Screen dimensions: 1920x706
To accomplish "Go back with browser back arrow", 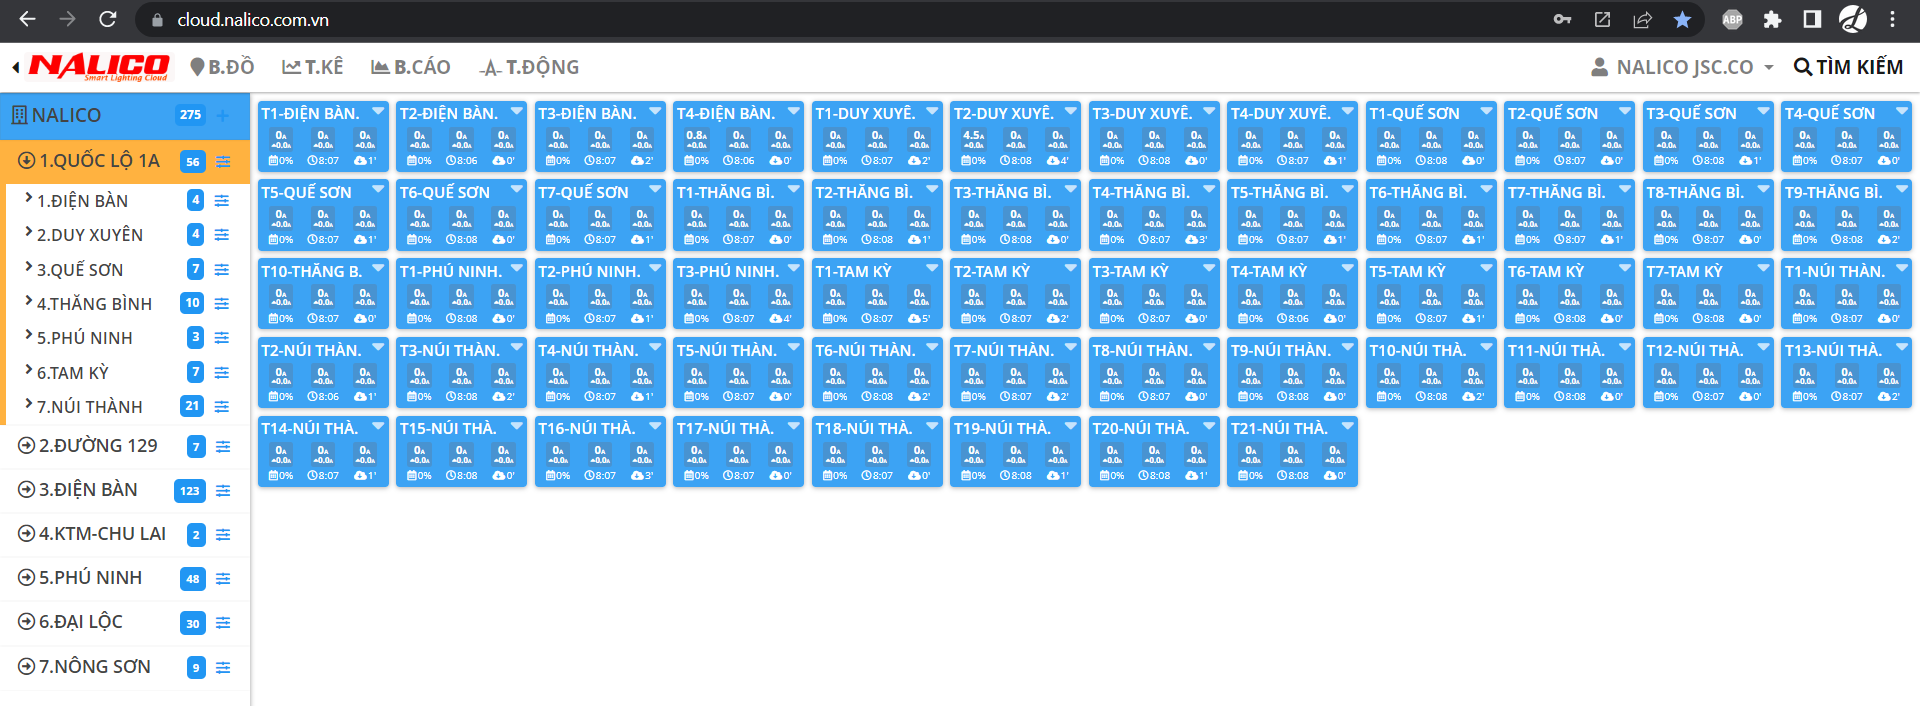I will pos(27,19).
